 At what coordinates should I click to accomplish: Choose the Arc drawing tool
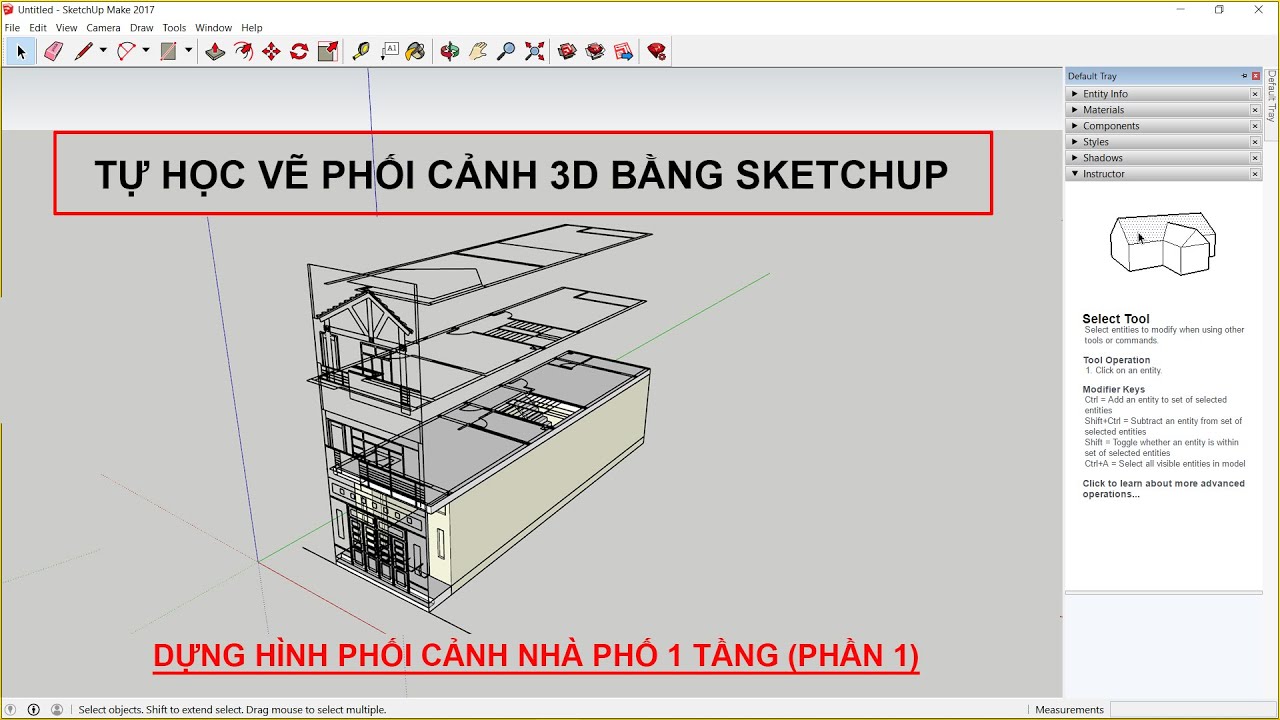click(126, 51)
